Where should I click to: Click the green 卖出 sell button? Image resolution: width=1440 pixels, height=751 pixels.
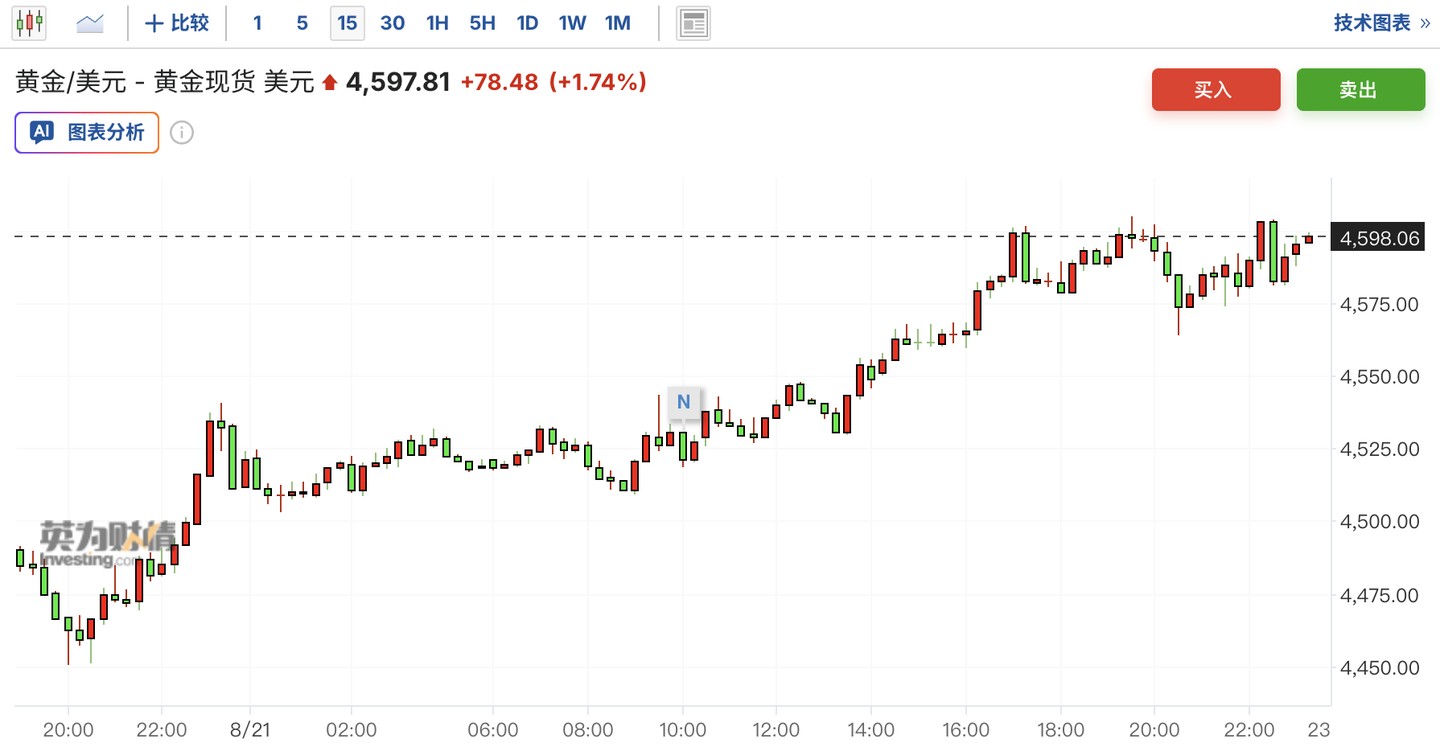point(1361,89)
